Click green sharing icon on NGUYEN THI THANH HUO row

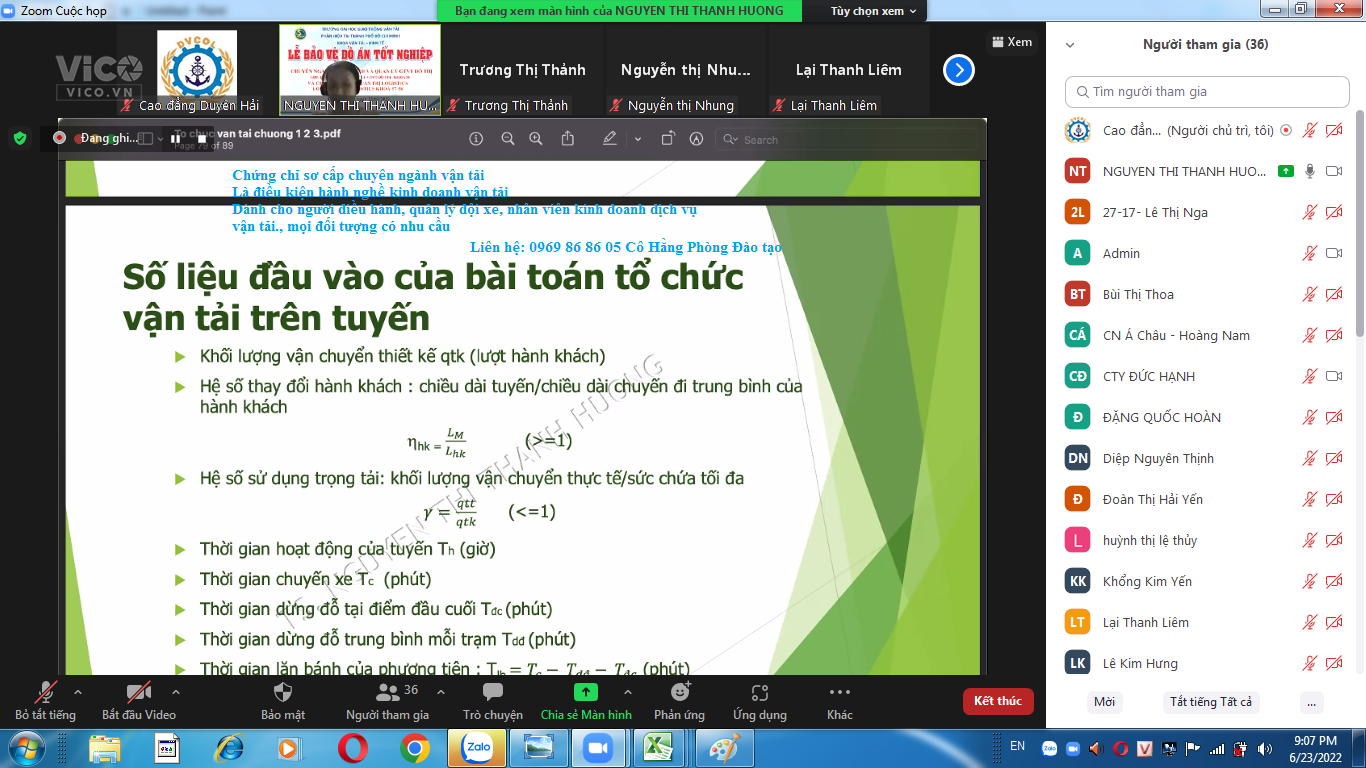[1286, 171]
